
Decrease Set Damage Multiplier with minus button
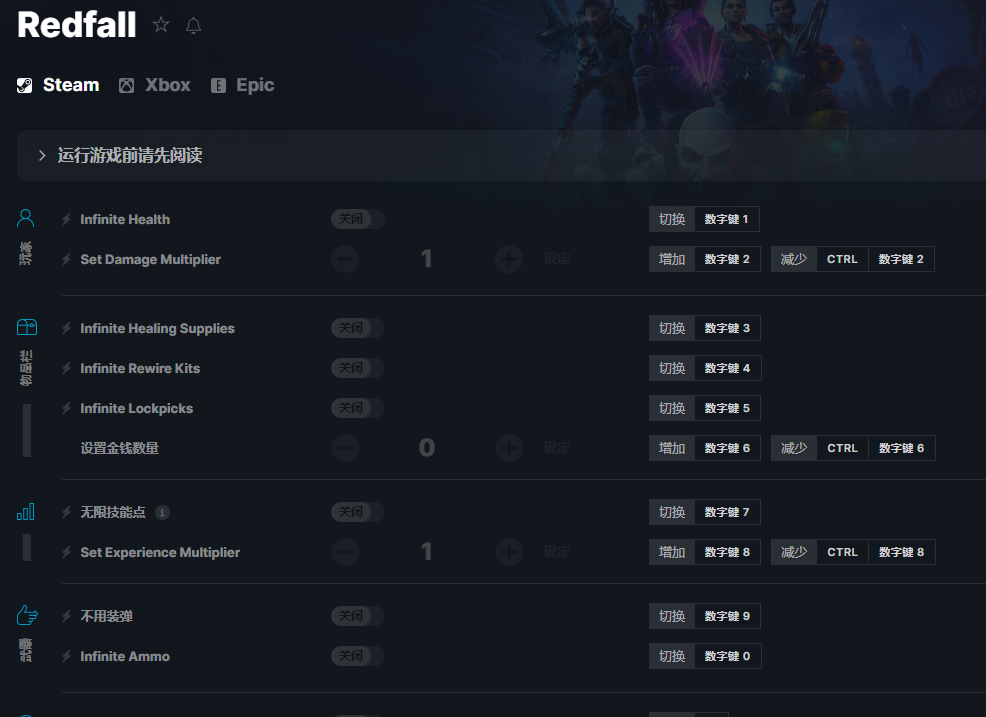pyautogui.click(x=345, y=259)
